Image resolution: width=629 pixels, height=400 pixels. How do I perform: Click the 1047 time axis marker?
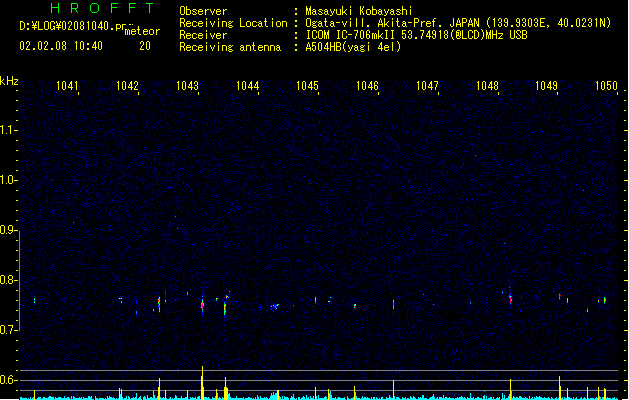[427, 85]
